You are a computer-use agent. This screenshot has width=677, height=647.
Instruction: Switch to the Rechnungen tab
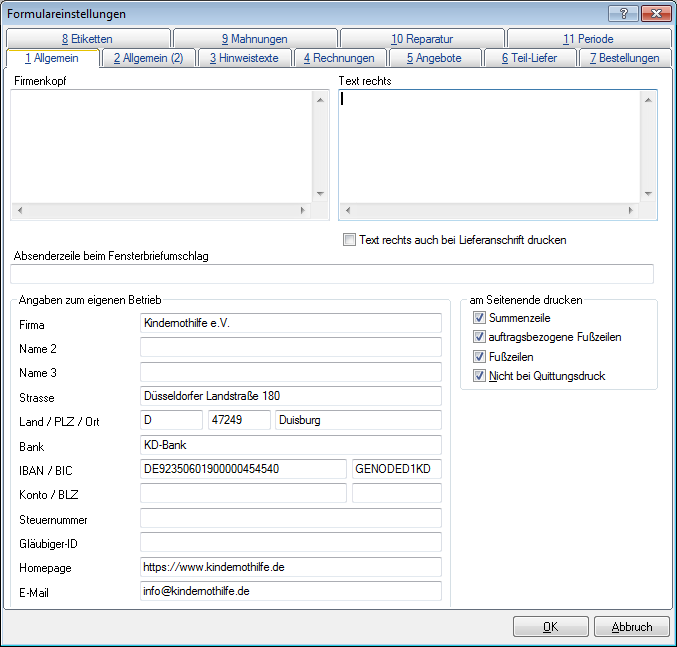coord(339,58)
